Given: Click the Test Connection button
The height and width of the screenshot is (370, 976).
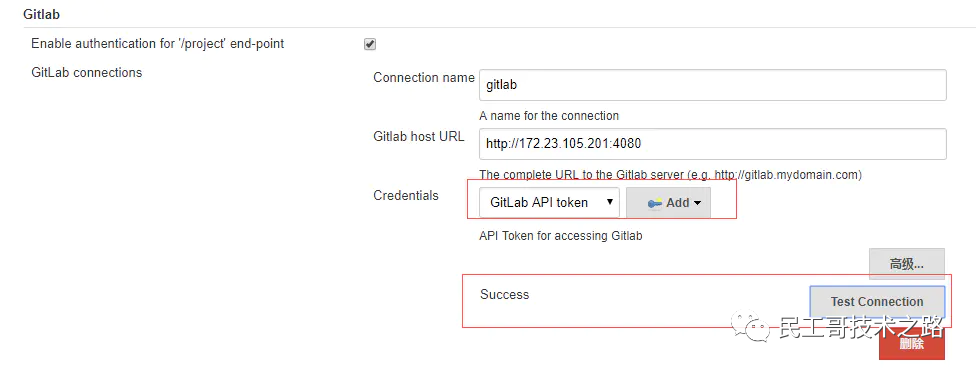Looking at the screenshot, I should coord(877,301).
